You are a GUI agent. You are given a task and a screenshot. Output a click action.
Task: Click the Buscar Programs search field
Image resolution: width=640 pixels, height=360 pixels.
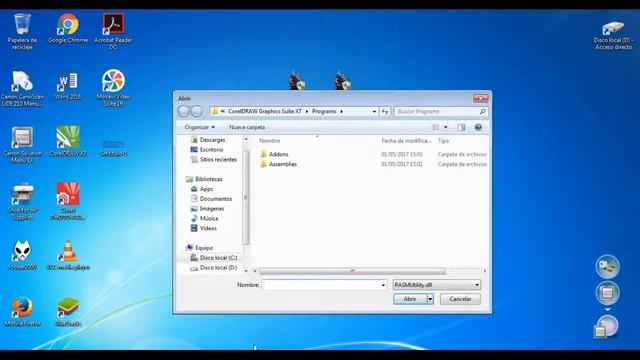(436, 111)
